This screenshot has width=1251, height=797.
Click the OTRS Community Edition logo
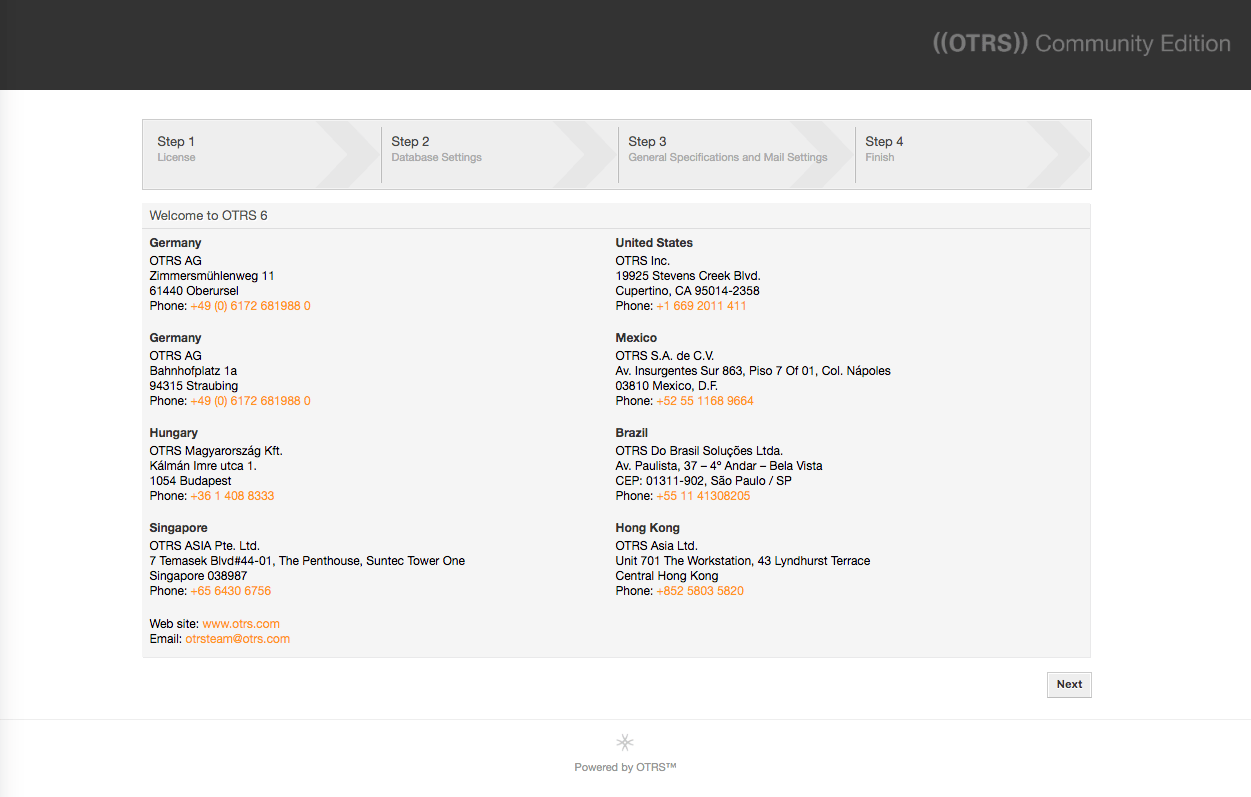click(x=1081, y=43)
